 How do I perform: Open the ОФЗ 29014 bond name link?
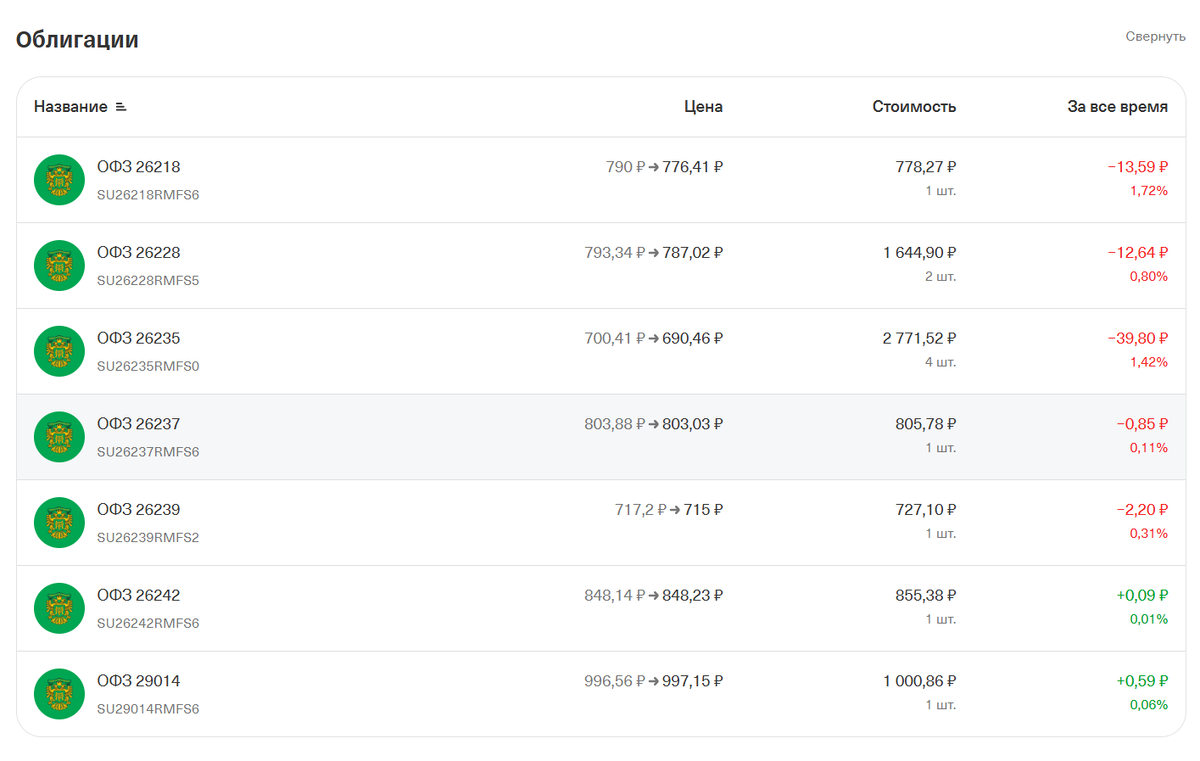pos(138,681)
